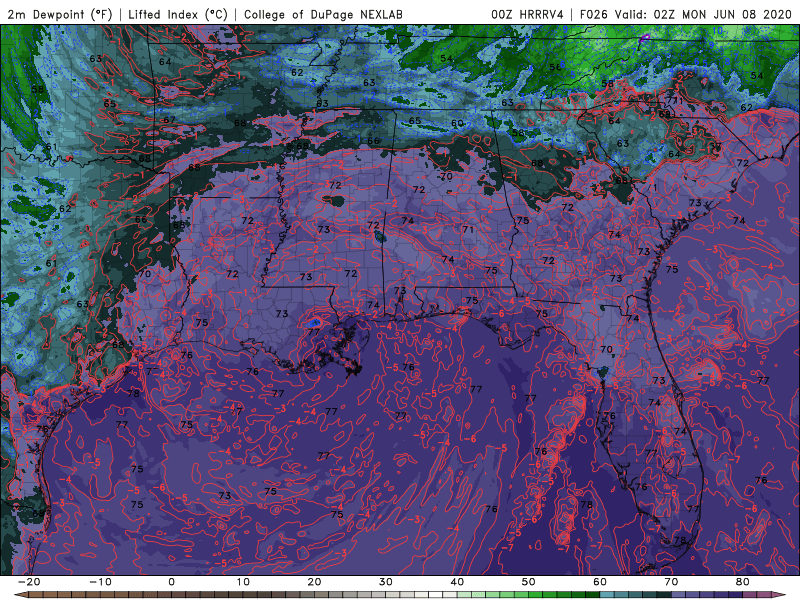Click the "2m Dewpoint (°F)" title text
Viewport: 800px width, 600px height.
pyautogui.click(x=60, y=15)
